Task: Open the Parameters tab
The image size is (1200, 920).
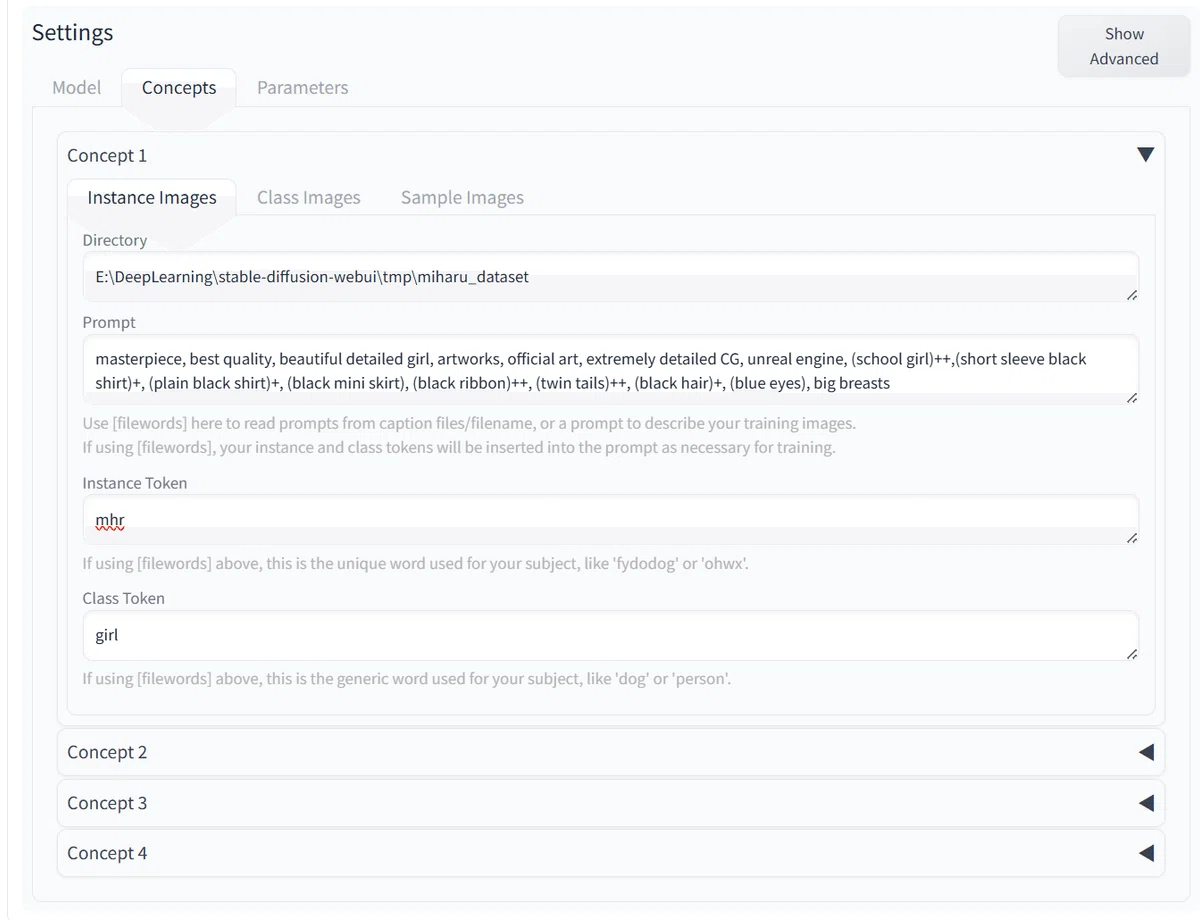Action: pyautogui.click(x=303, y=88)
